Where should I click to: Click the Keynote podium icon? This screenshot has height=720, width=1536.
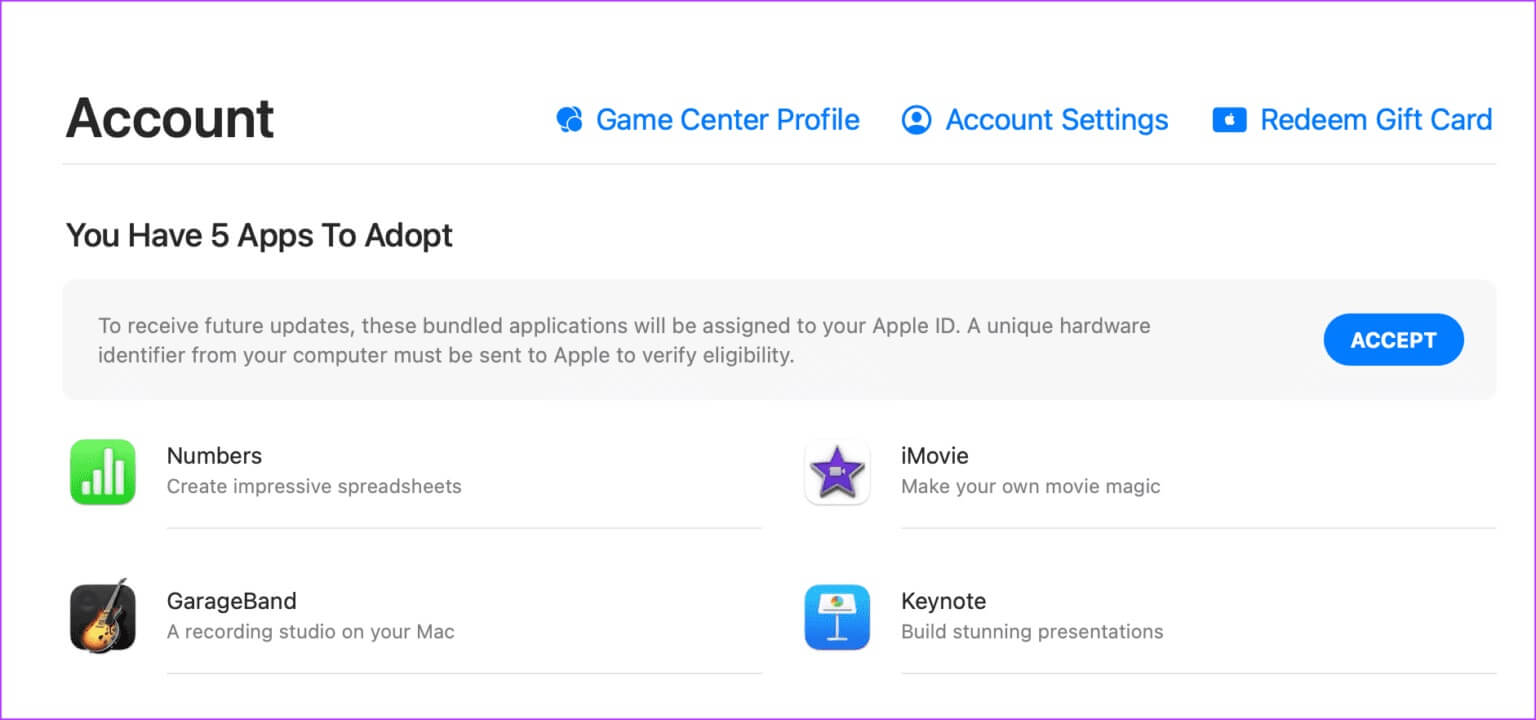click(x=837, y=617)
